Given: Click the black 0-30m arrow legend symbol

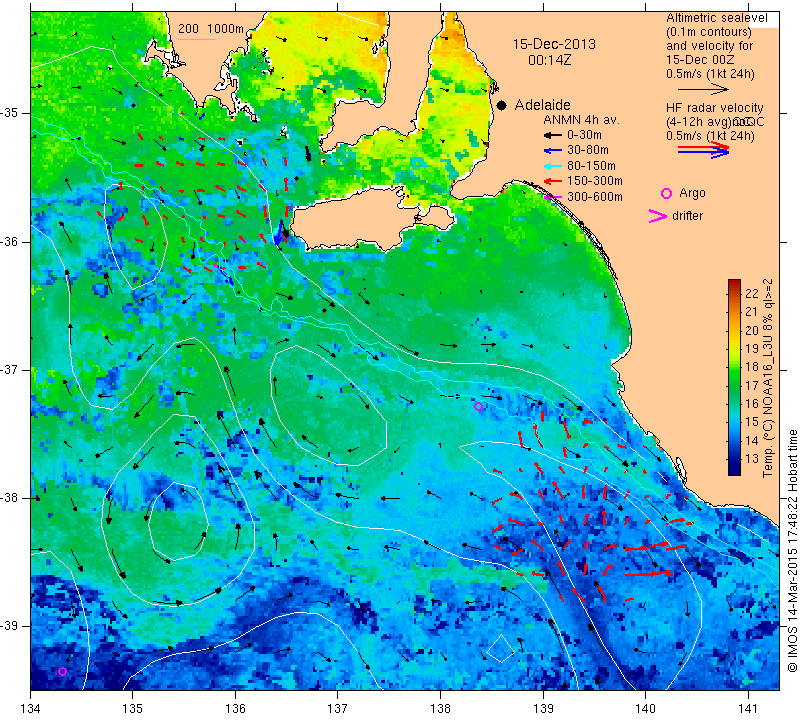Looking at the screenshot, I should pos(552,135).
